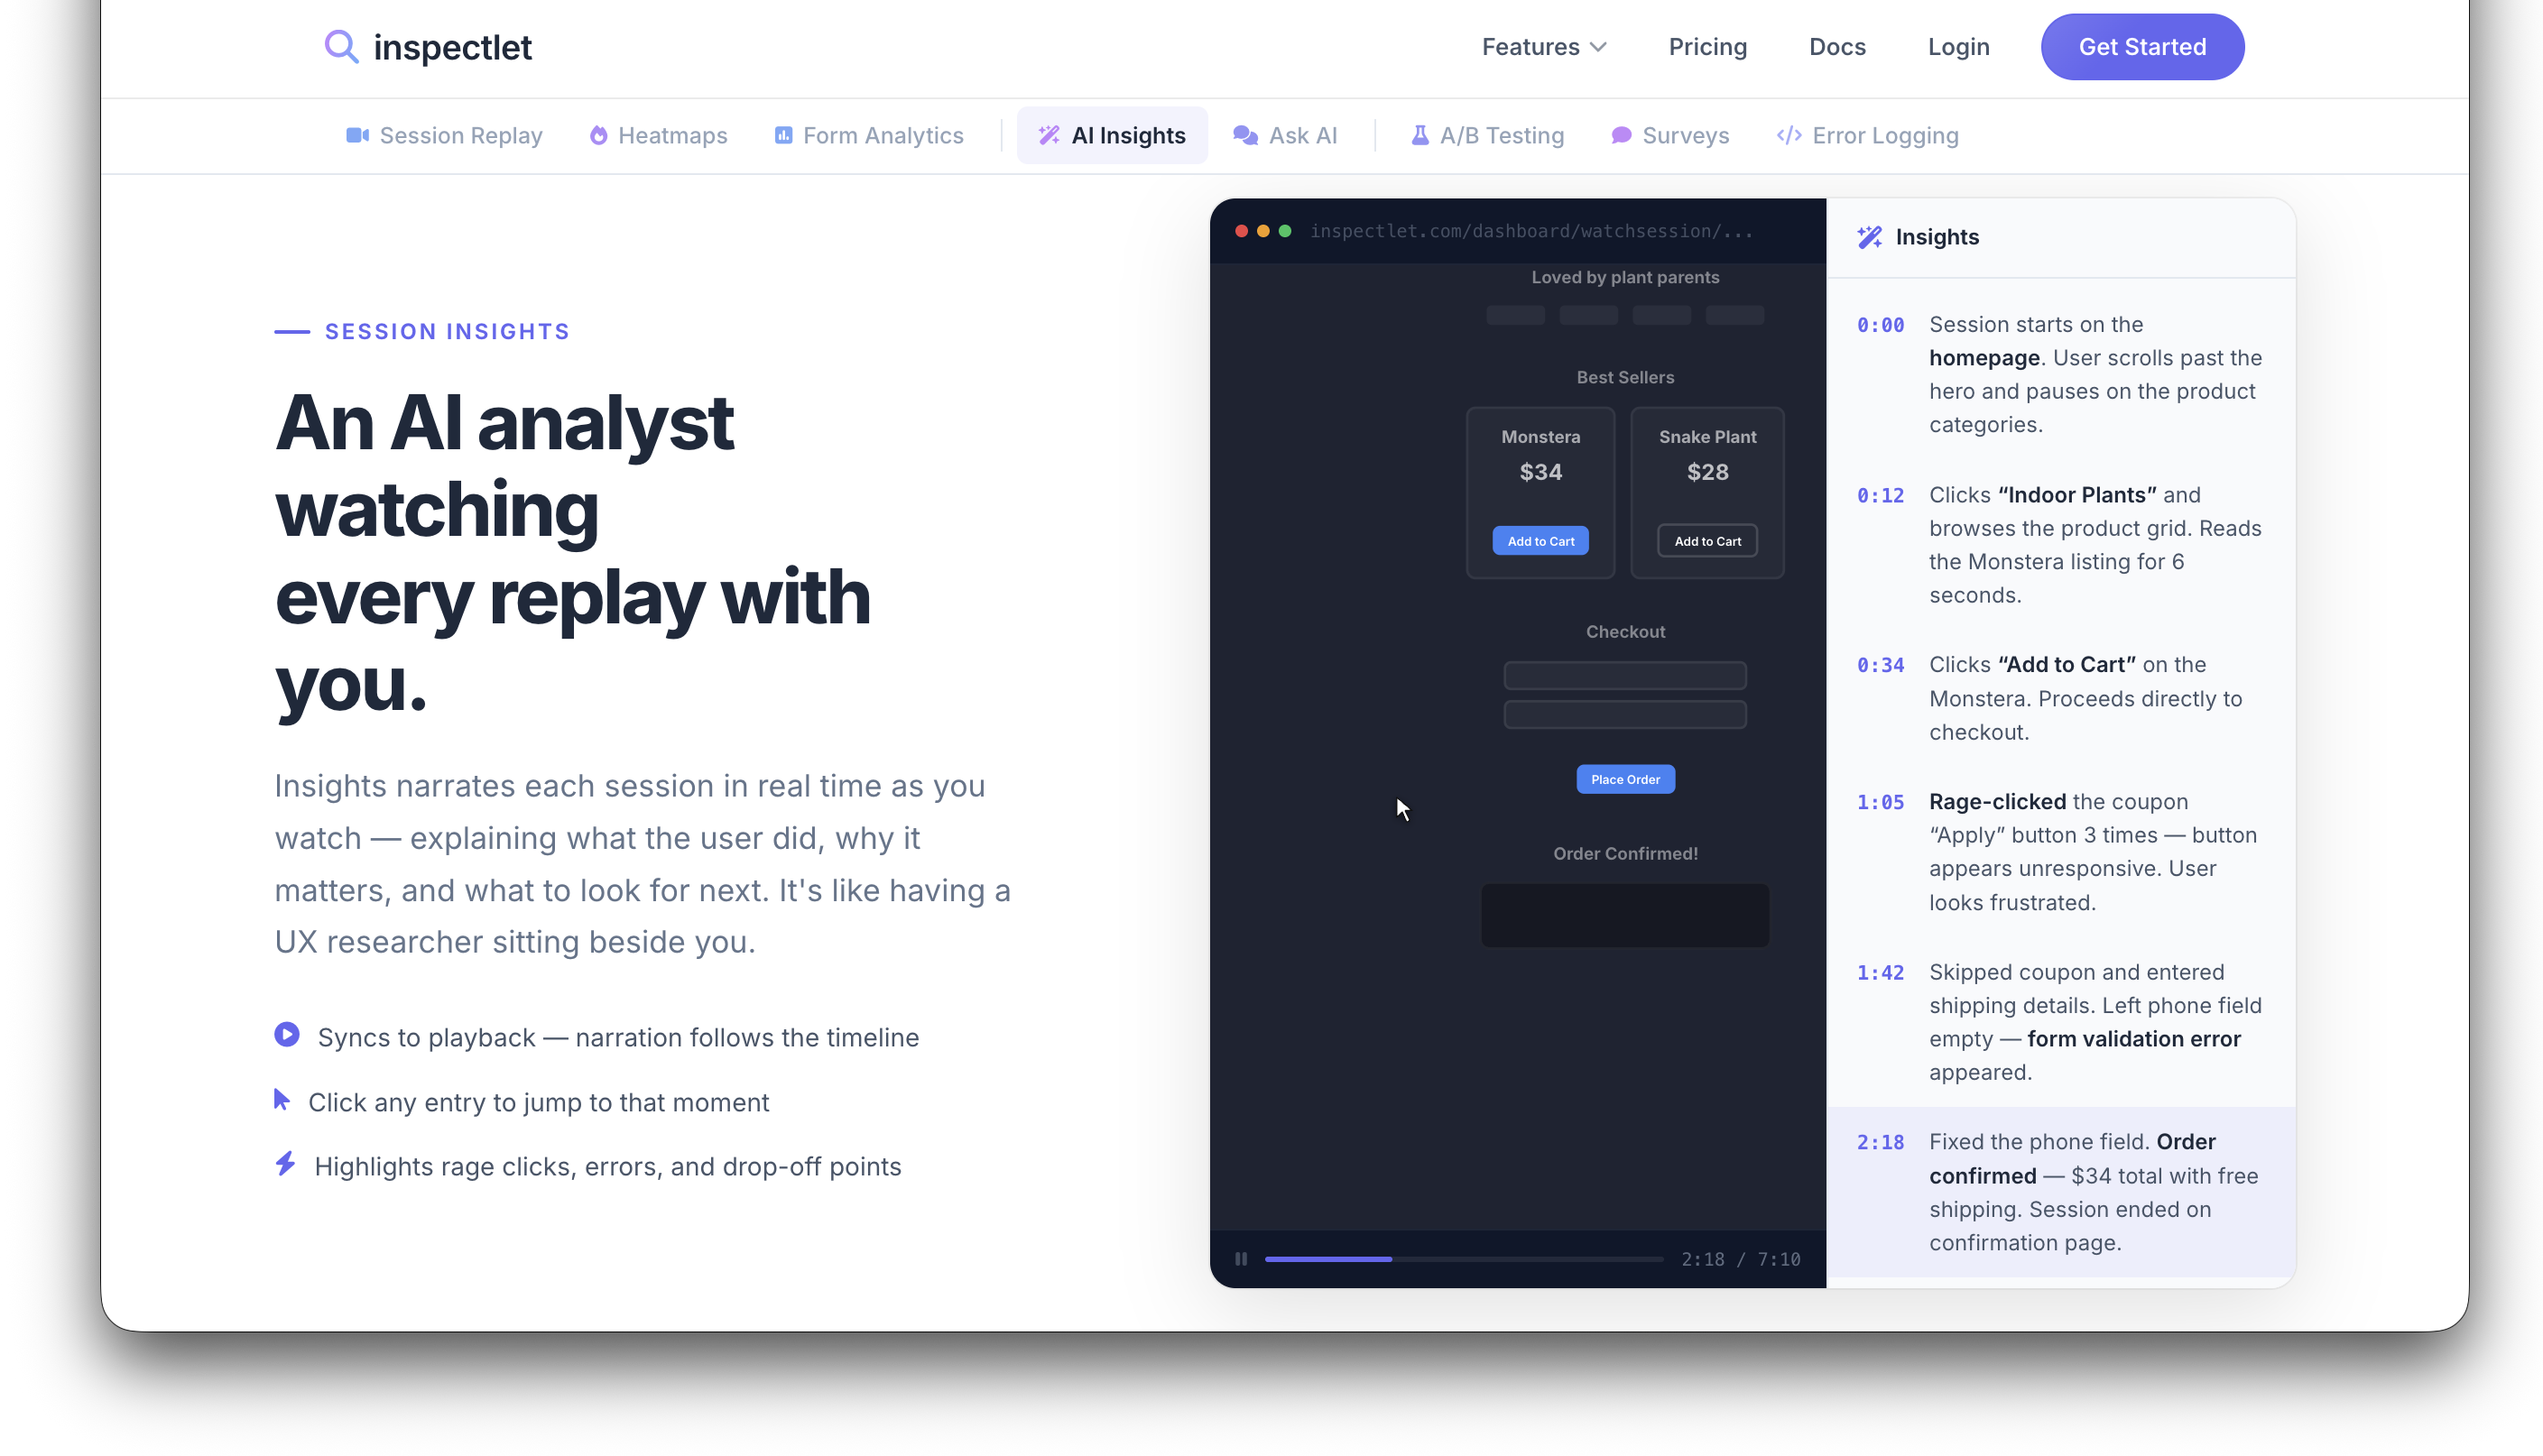Select the Ask AI chat bubble icon
2543x1456 pixels.
pos(1245,135)
